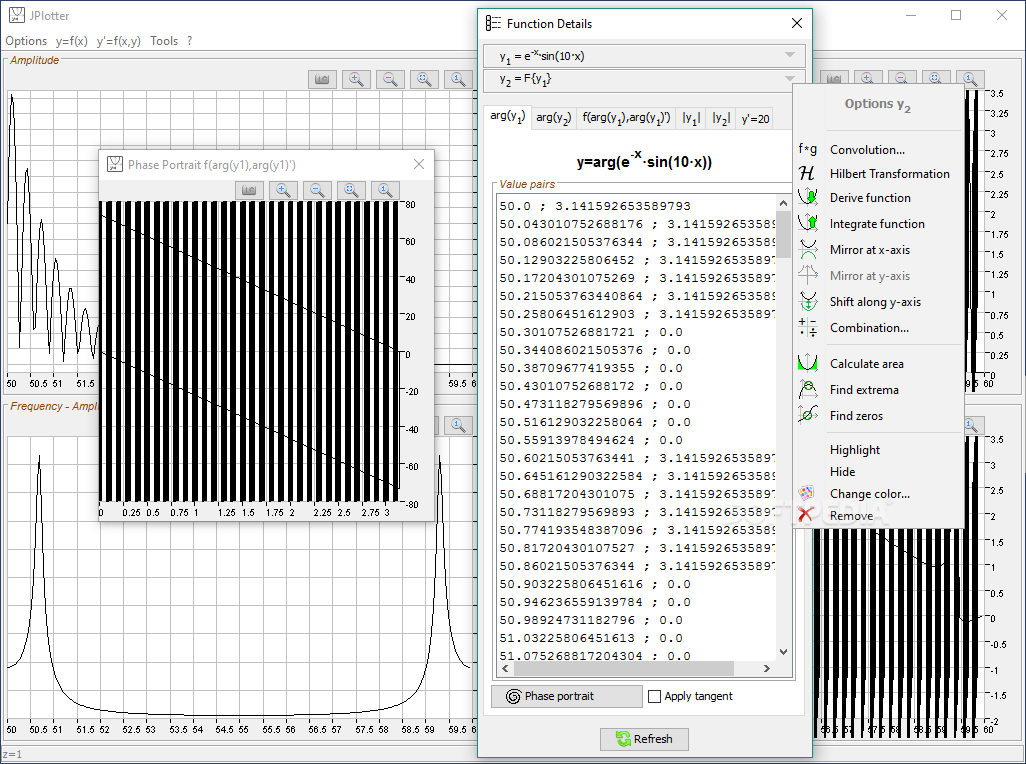The image size is (1026, 764).
Task: Reset zoom on the top-right plot panel
Action: coord(970,79)
